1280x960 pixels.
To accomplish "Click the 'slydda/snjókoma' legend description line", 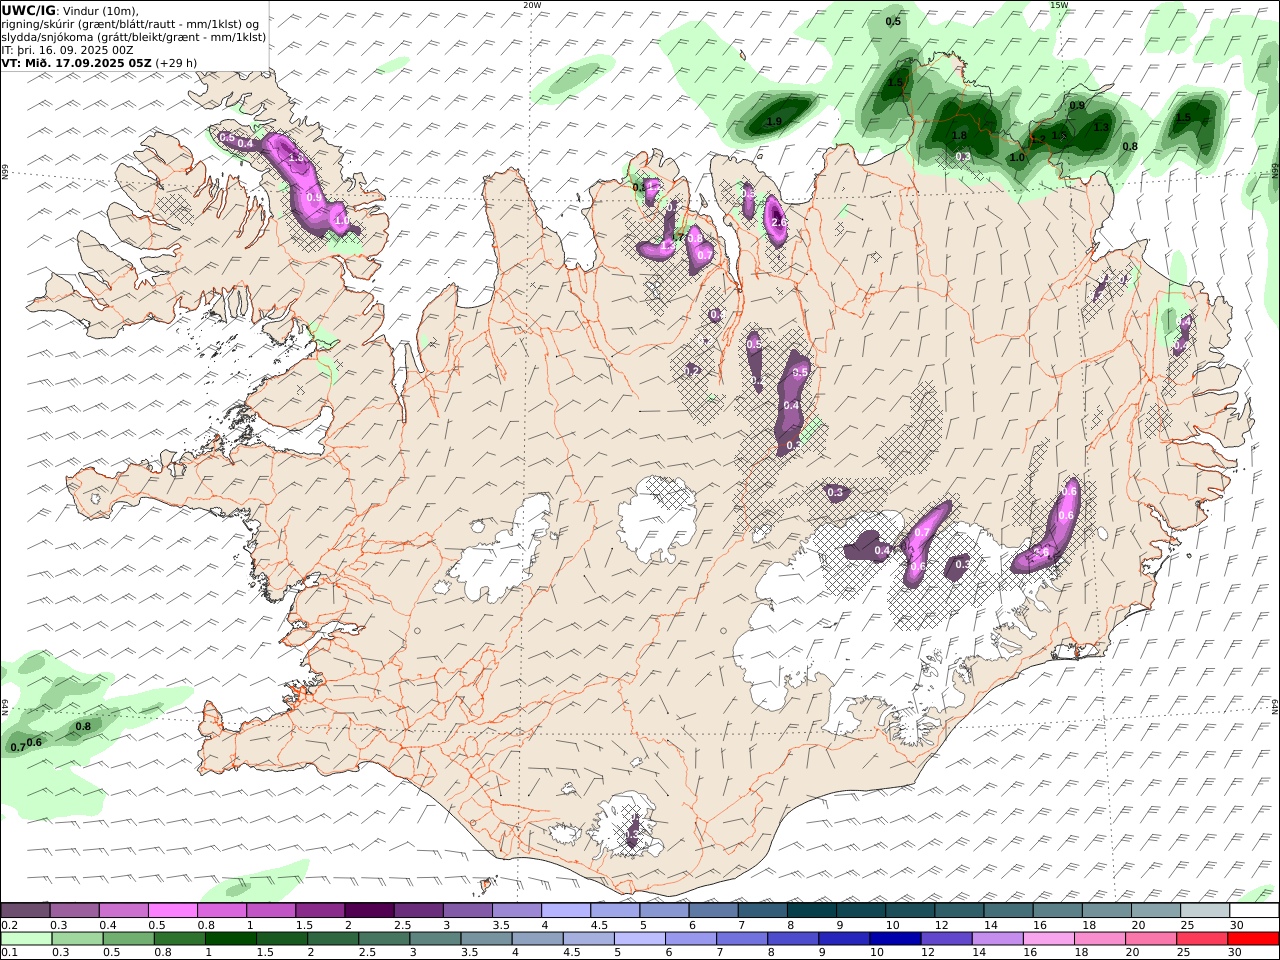I will coord(134,37).
